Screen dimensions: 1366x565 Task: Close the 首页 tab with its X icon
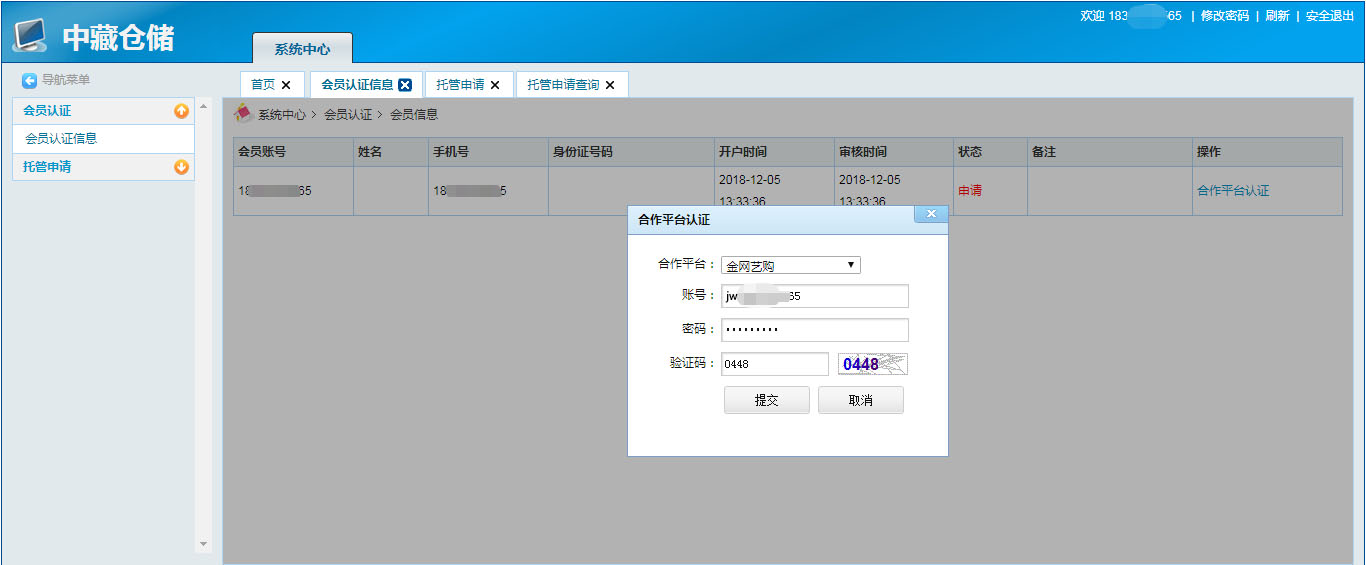tap(286, 85)
